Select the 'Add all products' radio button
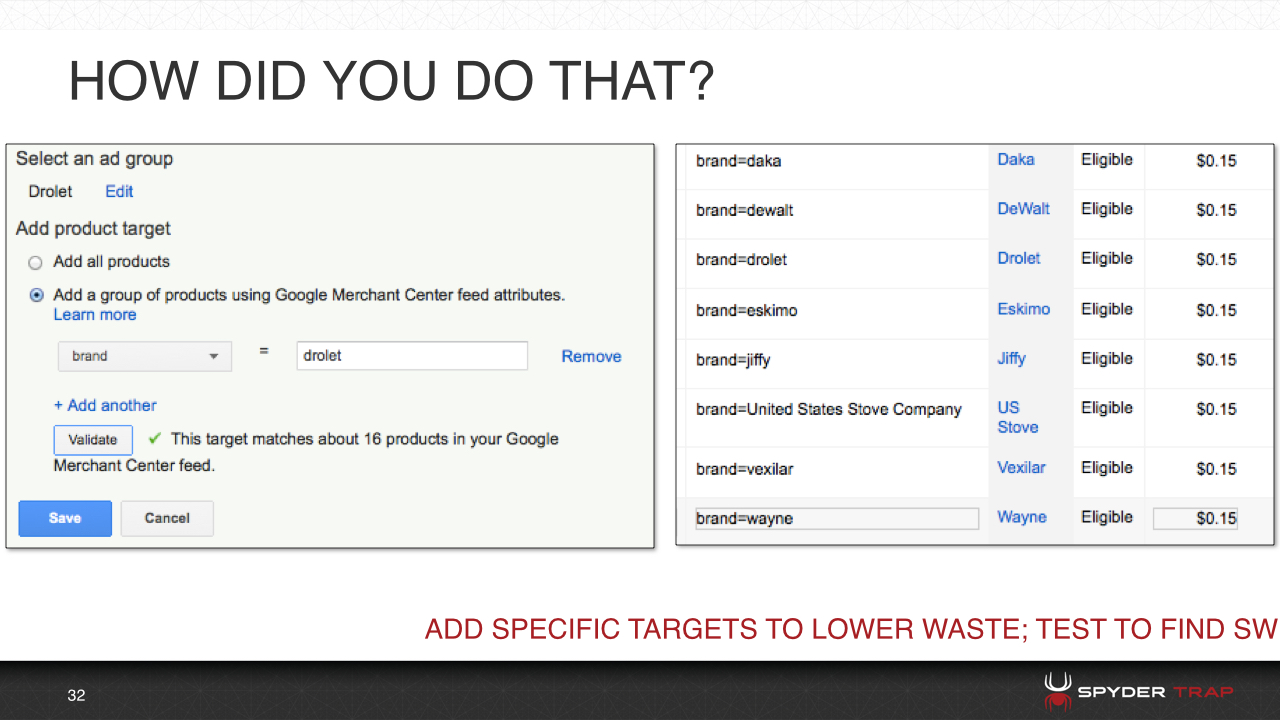The height and width of the screenshot is (720, 1280). coord(36,262)
